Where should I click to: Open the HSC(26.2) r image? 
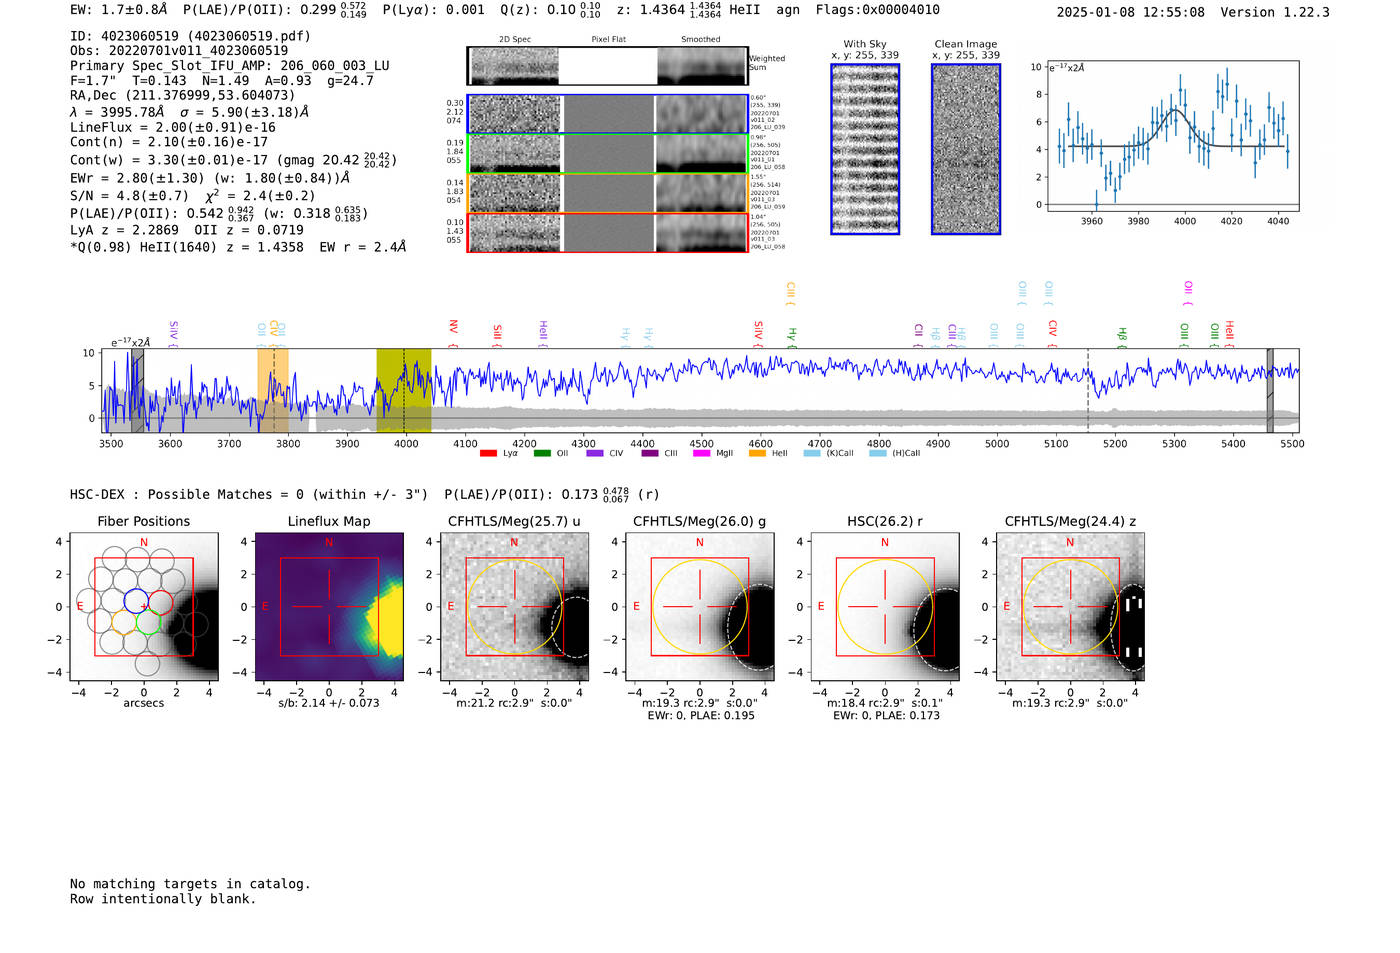pyautogui.click(x=885, y=607)
